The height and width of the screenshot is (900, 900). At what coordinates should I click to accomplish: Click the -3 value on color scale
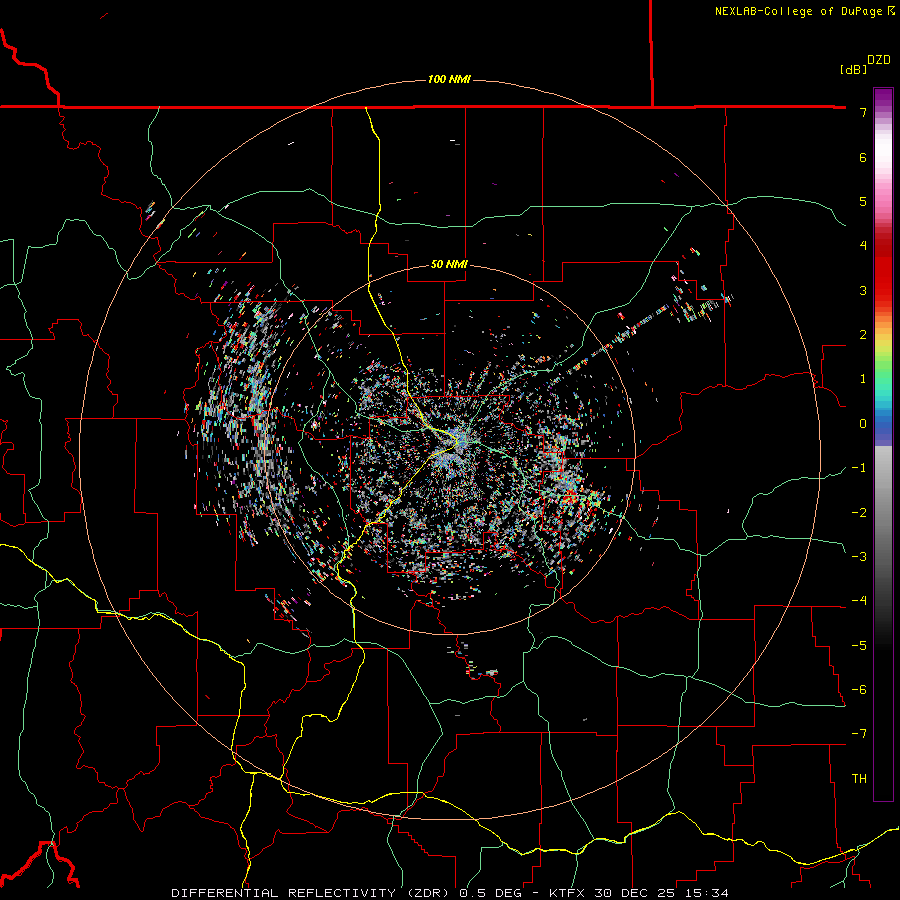point(859,557)
